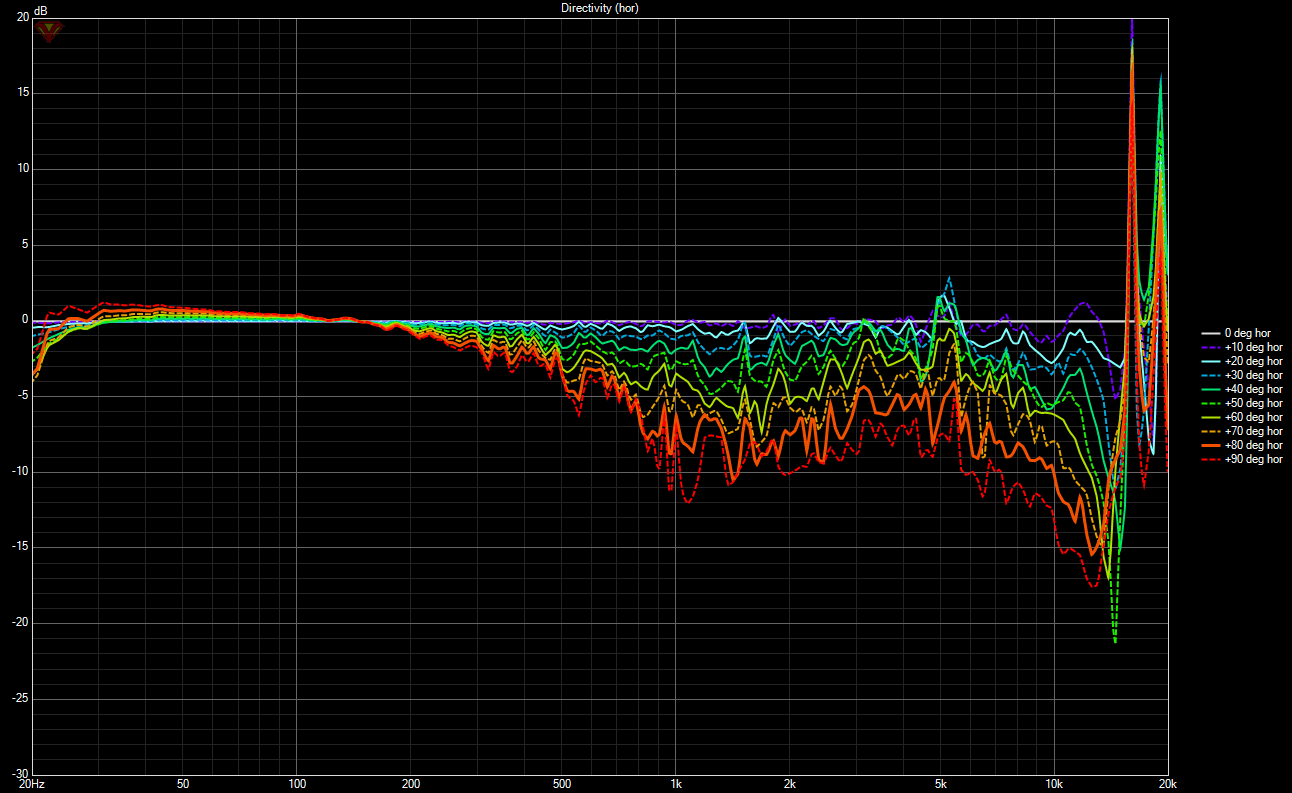Click the "20k" frequency axis label
This screenshot has height=793, width=1292.
click(1167, 783)
